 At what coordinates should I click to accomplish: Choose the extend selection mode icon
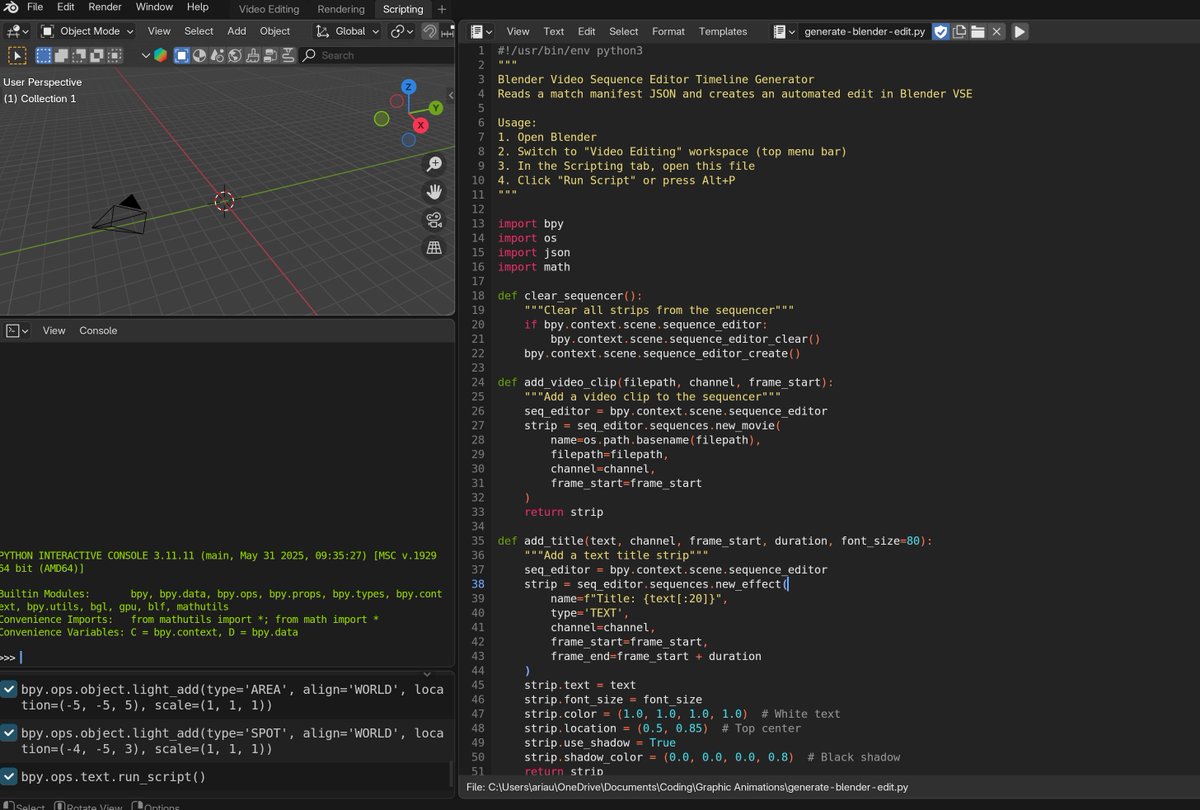coord(62,56)
